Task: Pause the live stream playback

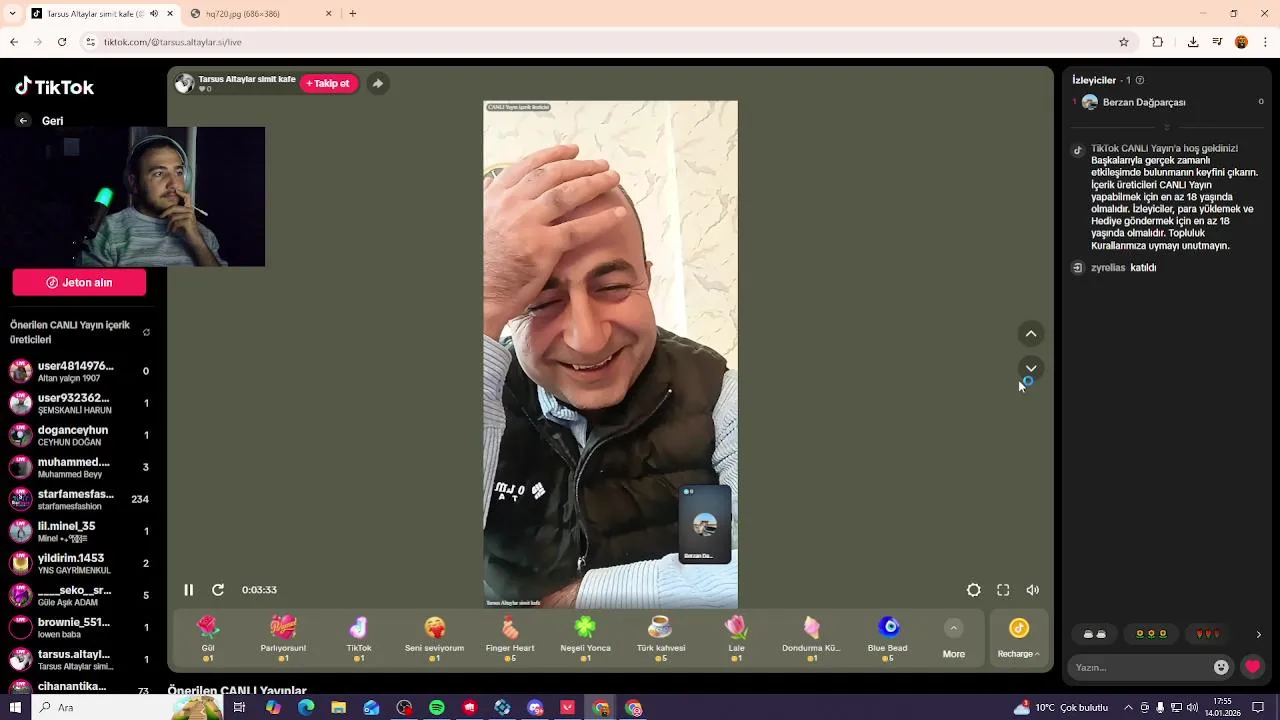Action: coord(188,590)
